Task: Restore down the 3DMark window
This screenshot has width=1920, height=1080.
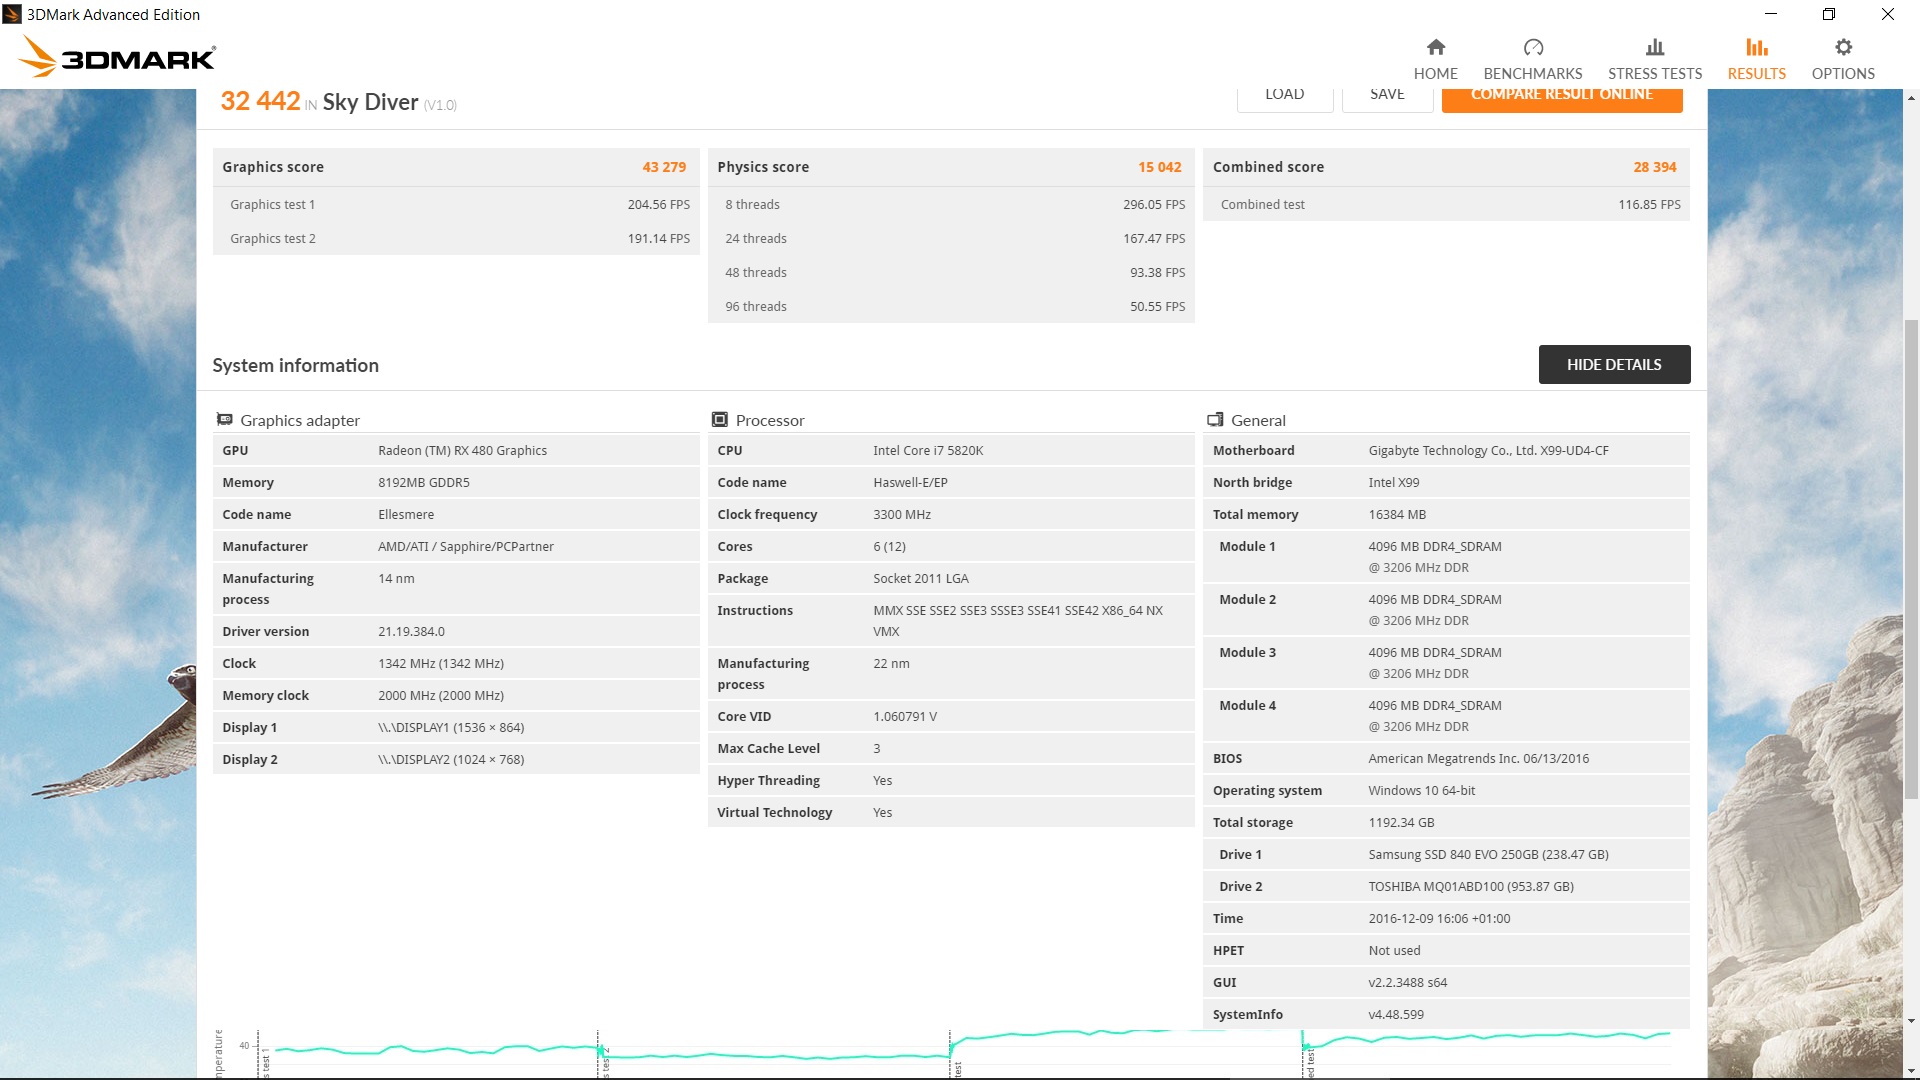Action: pyautogui.click(x=1829, y=14)
